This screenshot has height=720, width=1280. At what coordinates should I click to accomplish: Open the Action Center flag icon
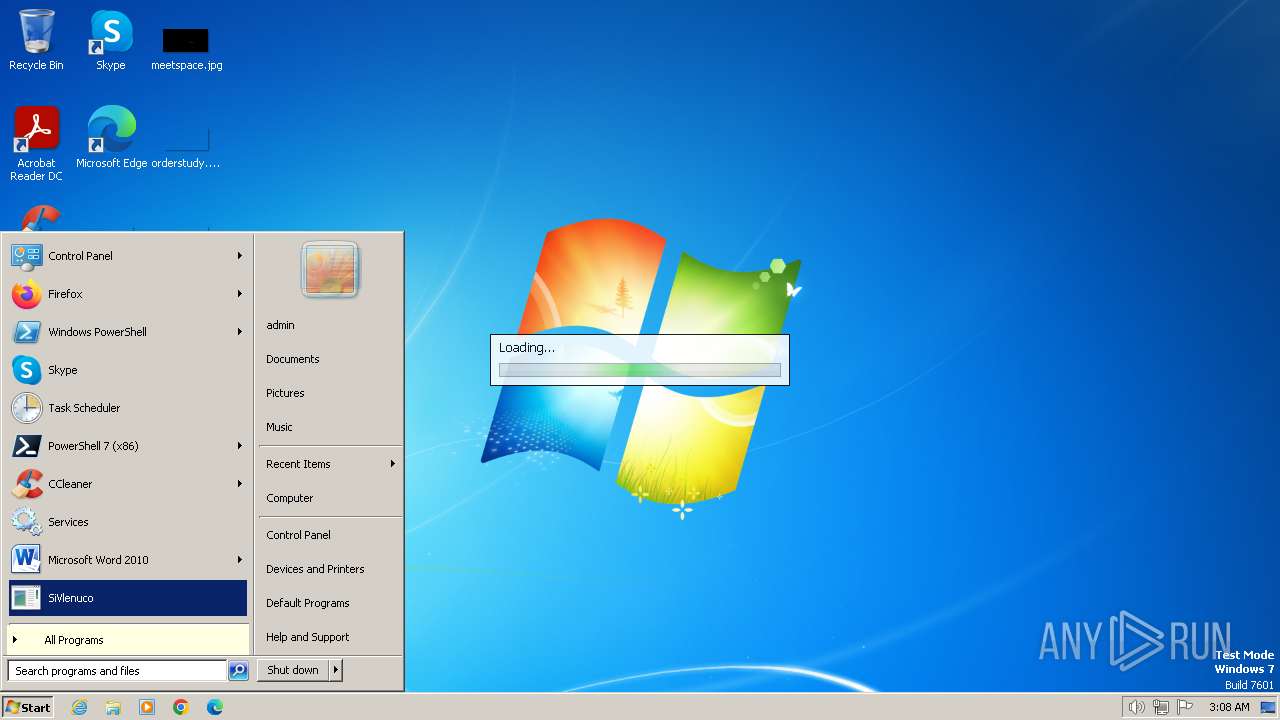point(1186,707)
